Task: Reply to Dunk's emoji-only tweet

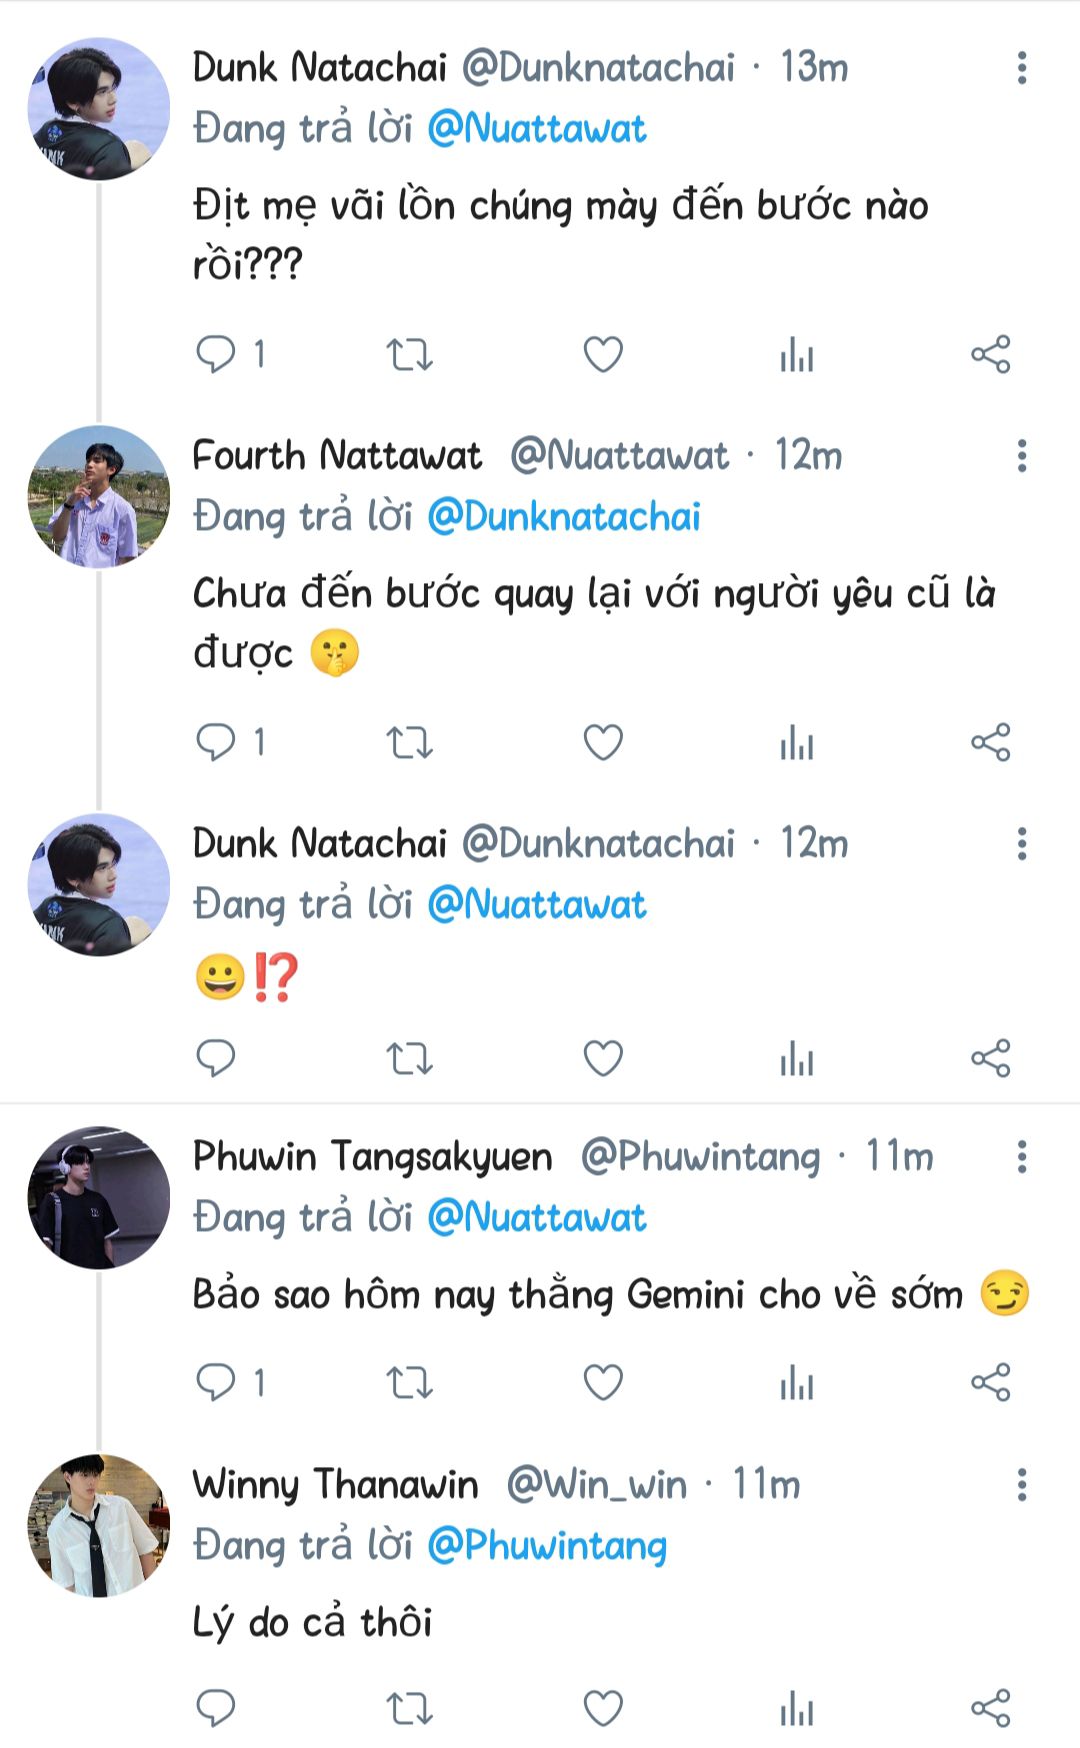Action: tap(216, 1058)
